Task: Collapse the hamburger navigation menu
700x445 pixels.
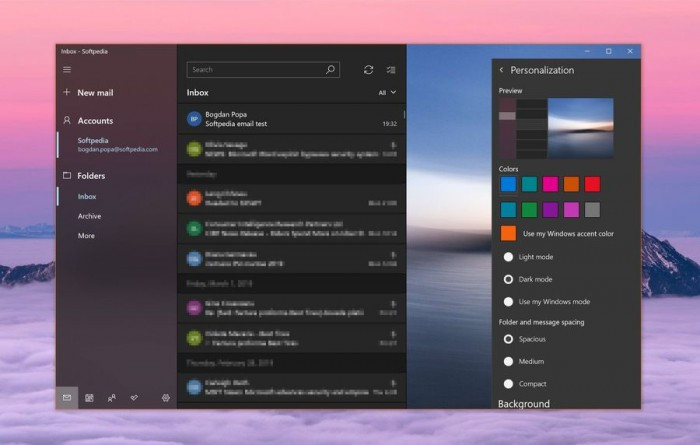Action: (x=67, y=70)
